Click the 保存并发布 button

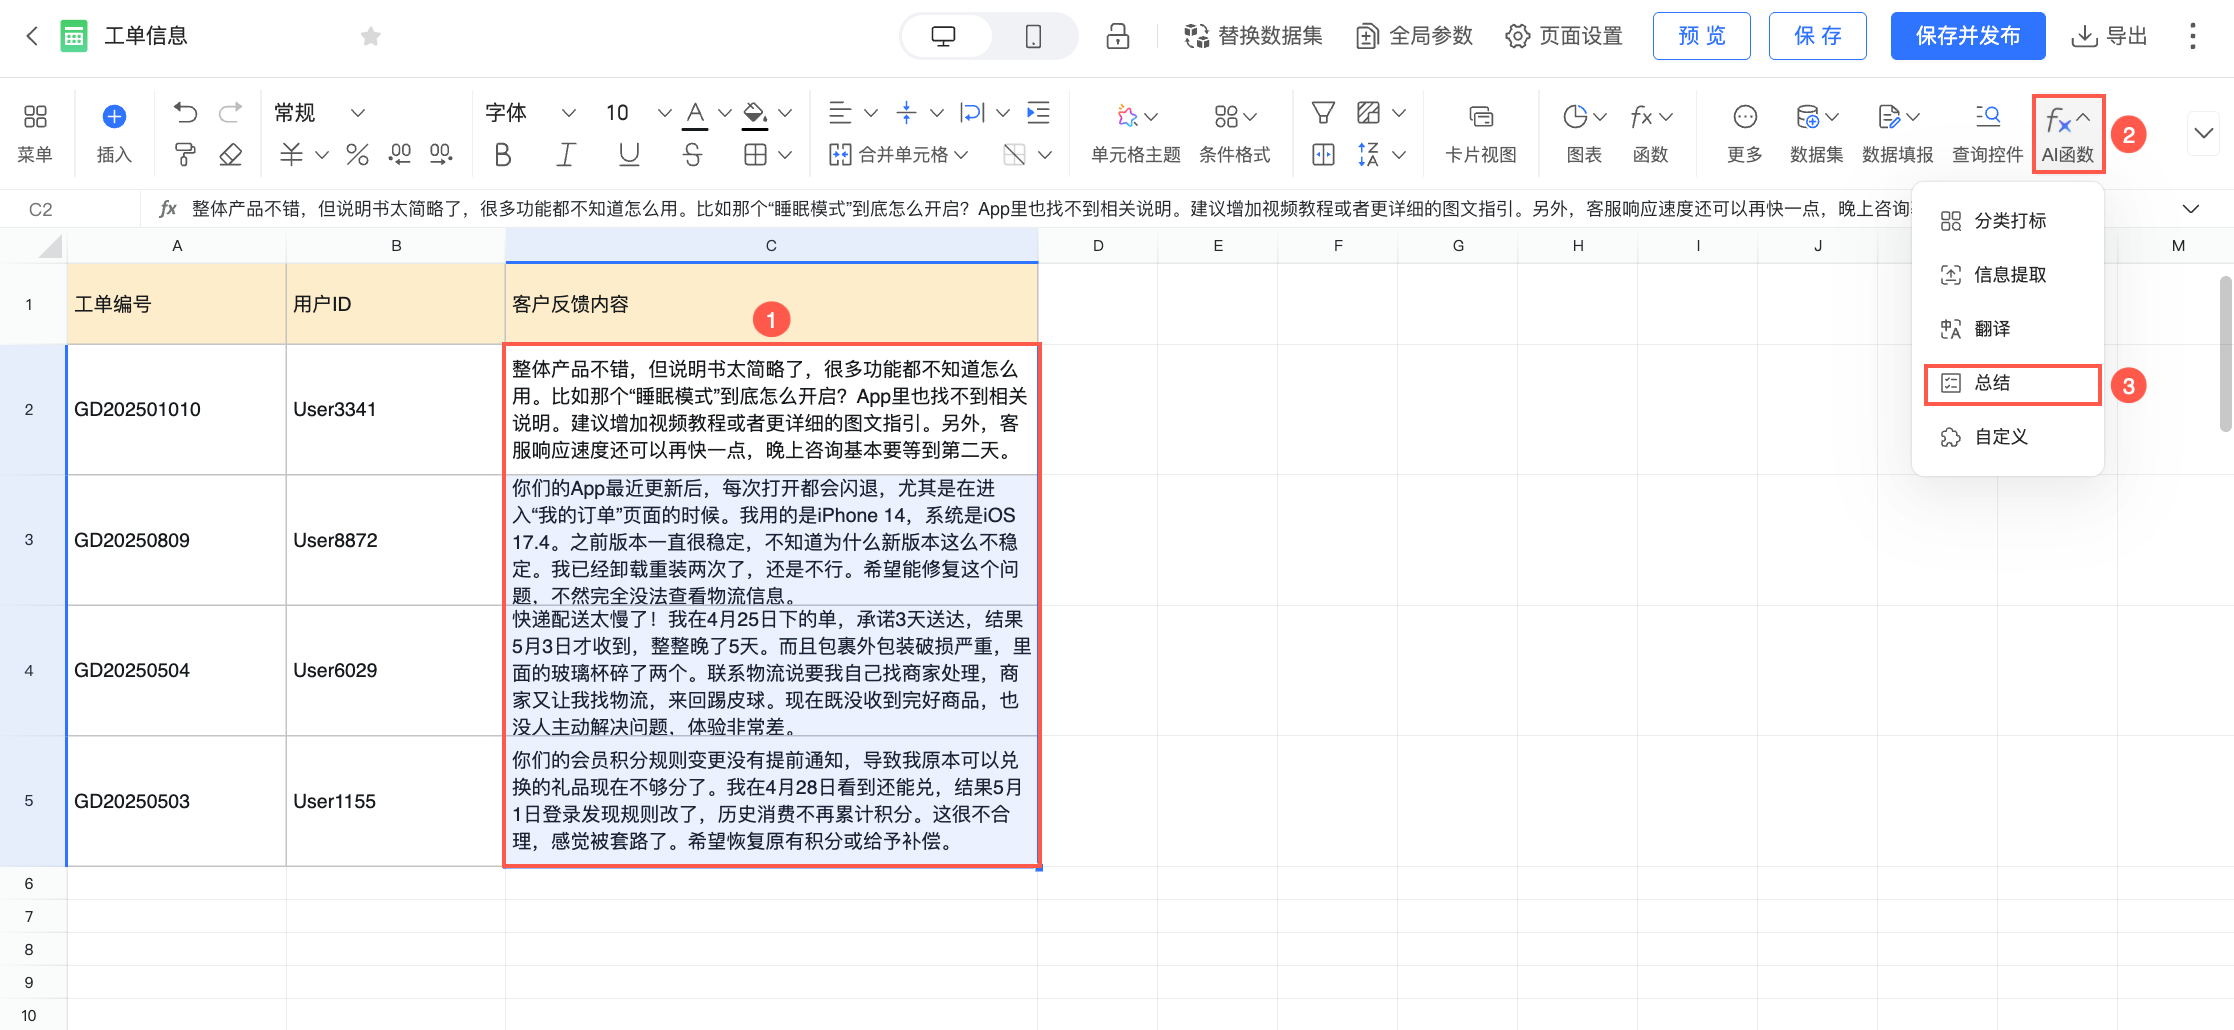point(1968,36)
